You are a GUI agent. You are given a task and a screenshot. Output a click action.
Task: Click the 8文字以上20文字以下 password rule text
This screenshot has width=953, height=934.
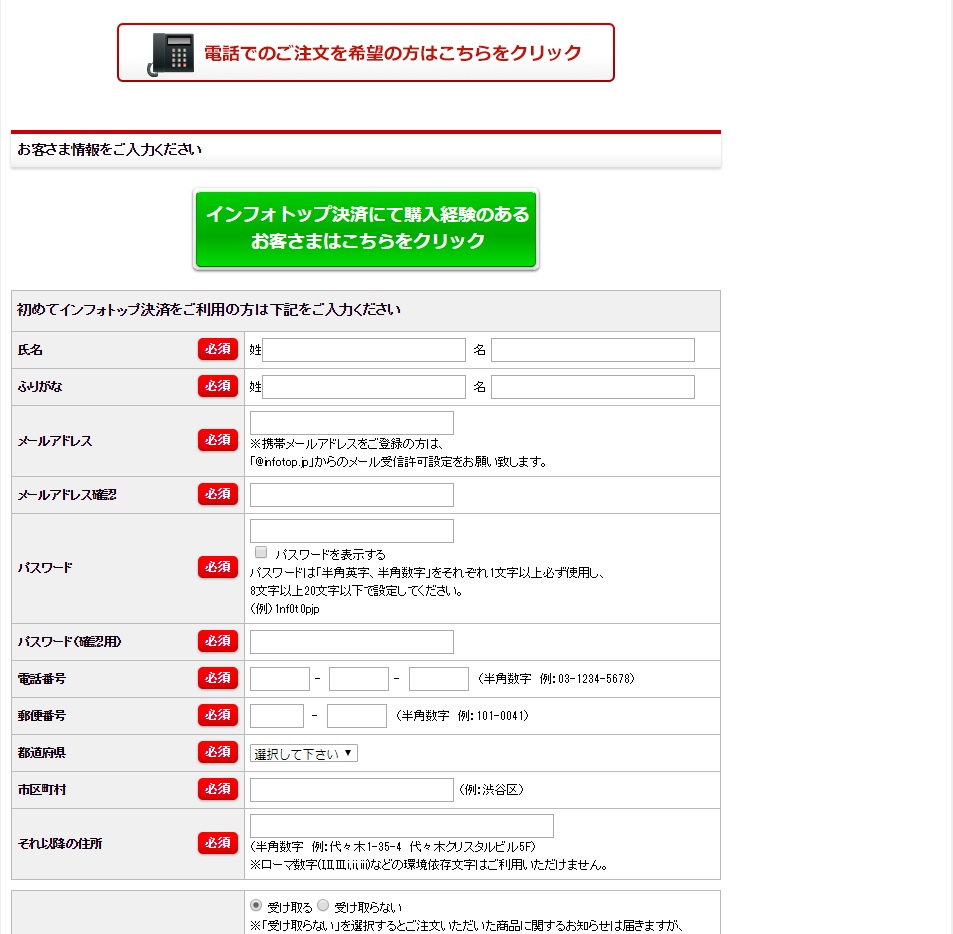coord(357,591)
